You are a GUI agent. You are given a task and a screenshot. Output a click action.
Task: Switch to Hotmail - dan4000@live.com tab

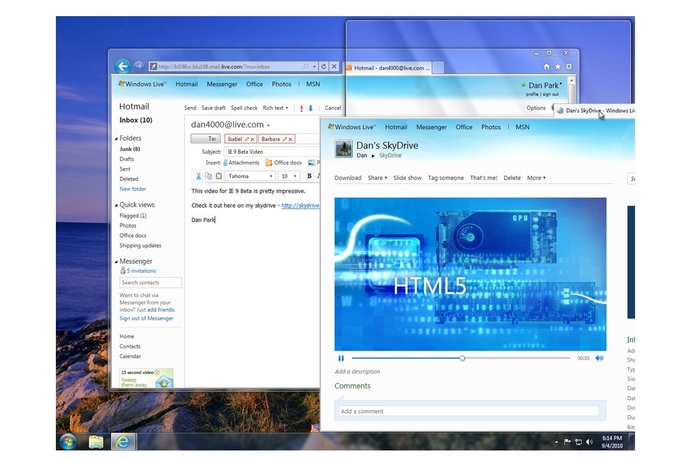tap(388, 68)
